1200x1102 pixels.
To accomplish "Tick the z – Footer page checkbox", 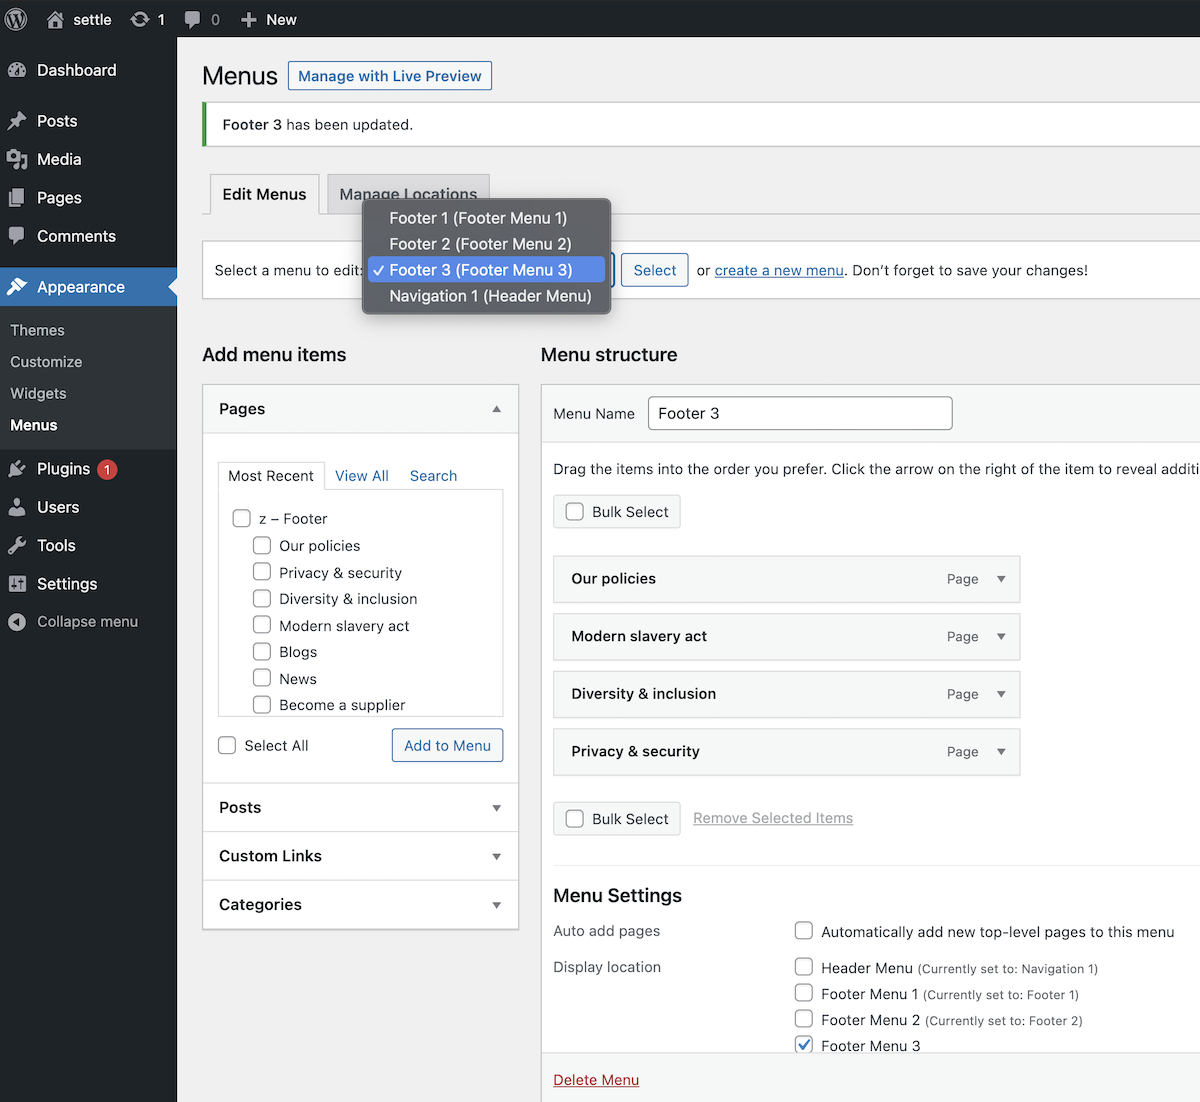I will coord(241,518).
